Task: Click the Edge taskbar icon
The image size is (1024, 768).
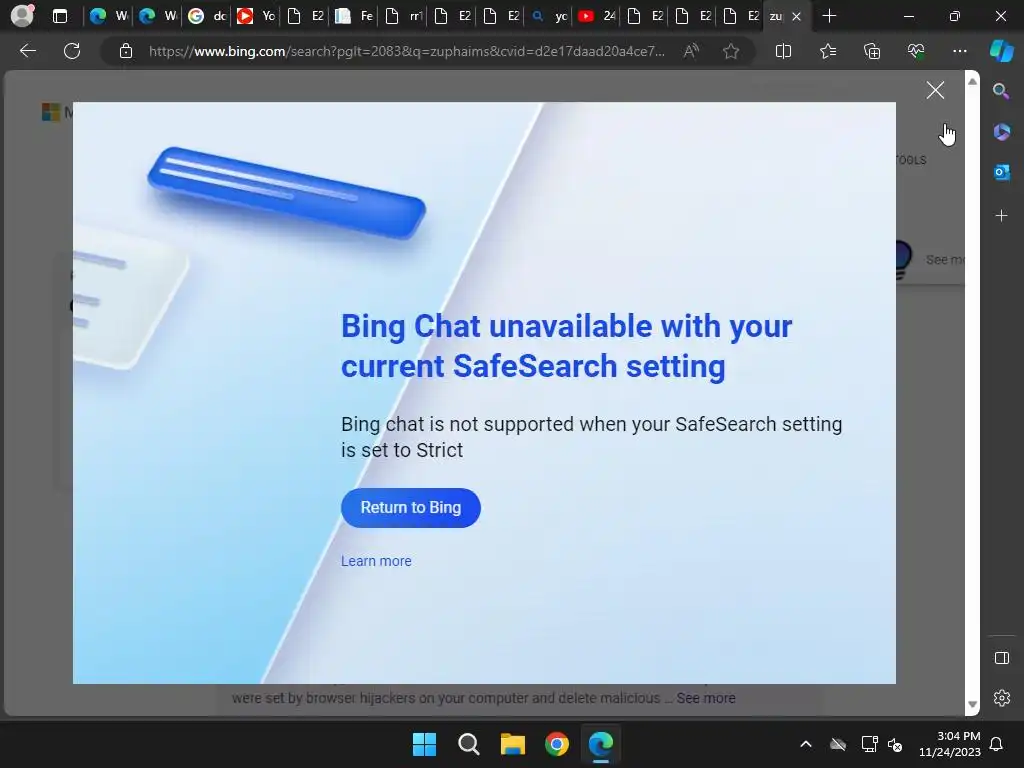Action: 601,744
